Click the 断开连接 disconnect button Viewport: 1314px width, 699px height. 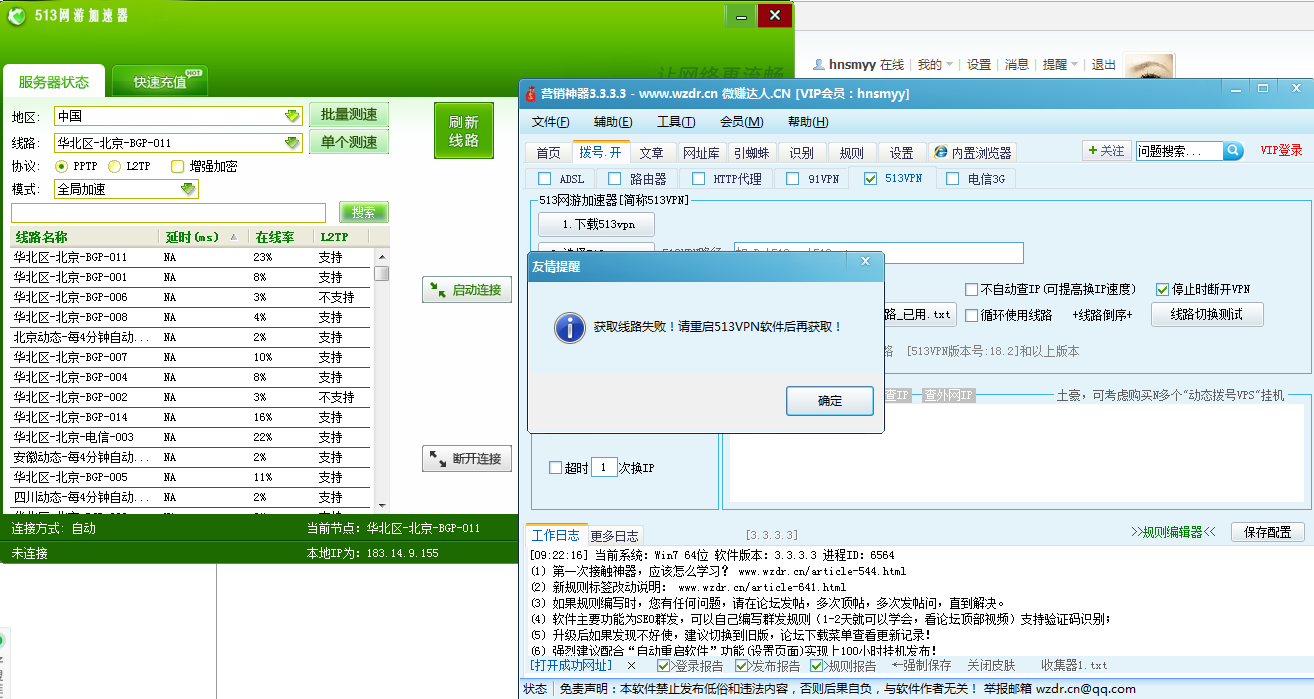[466, 459]
